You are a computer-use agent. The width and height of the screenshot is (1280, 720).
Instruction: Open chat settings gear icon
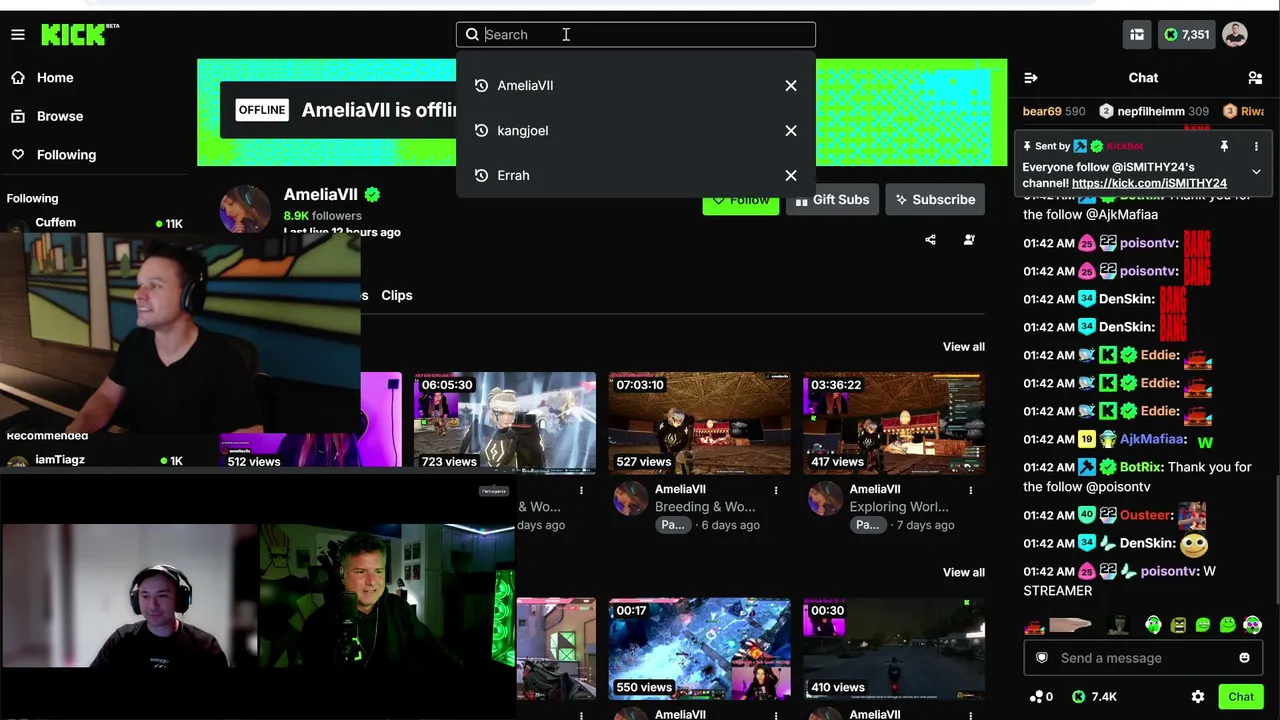point(1198,697)
